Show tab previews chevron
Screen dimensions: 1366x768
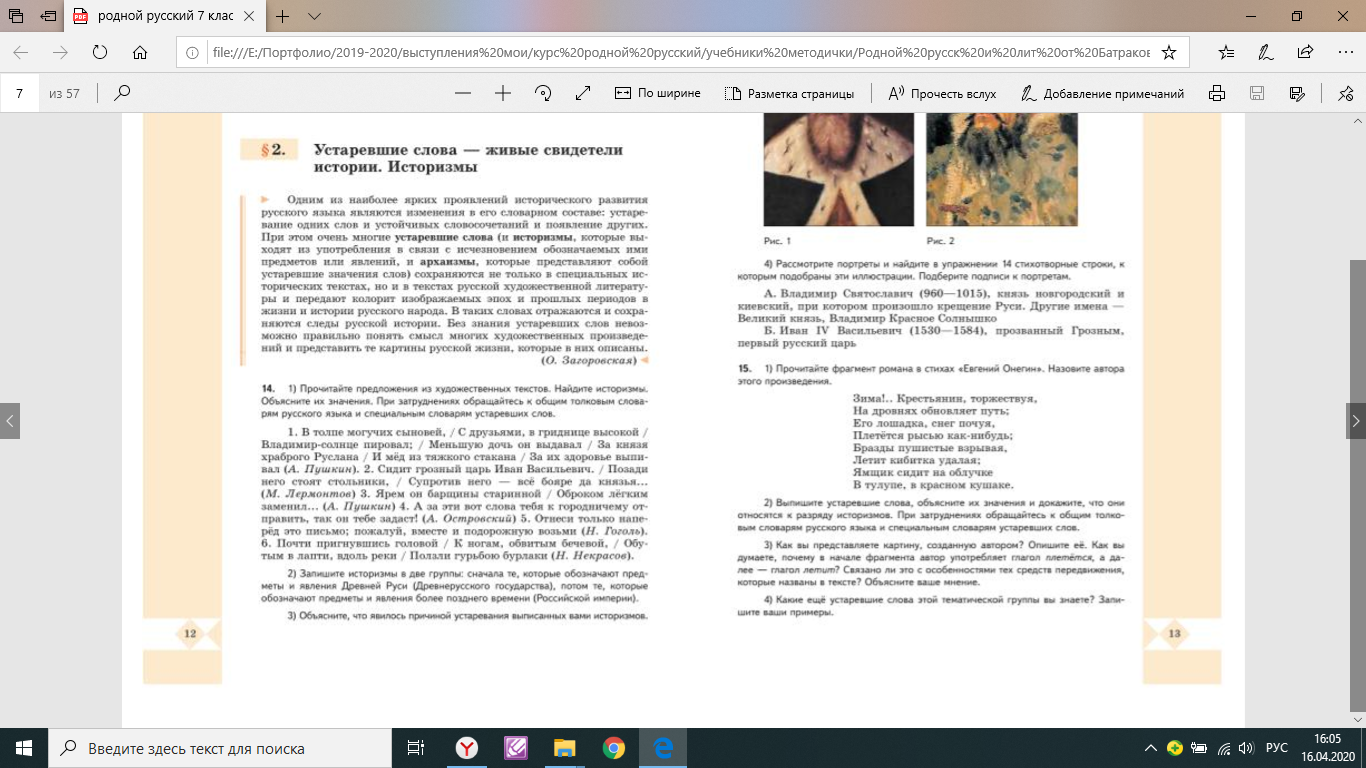(313, 16)
